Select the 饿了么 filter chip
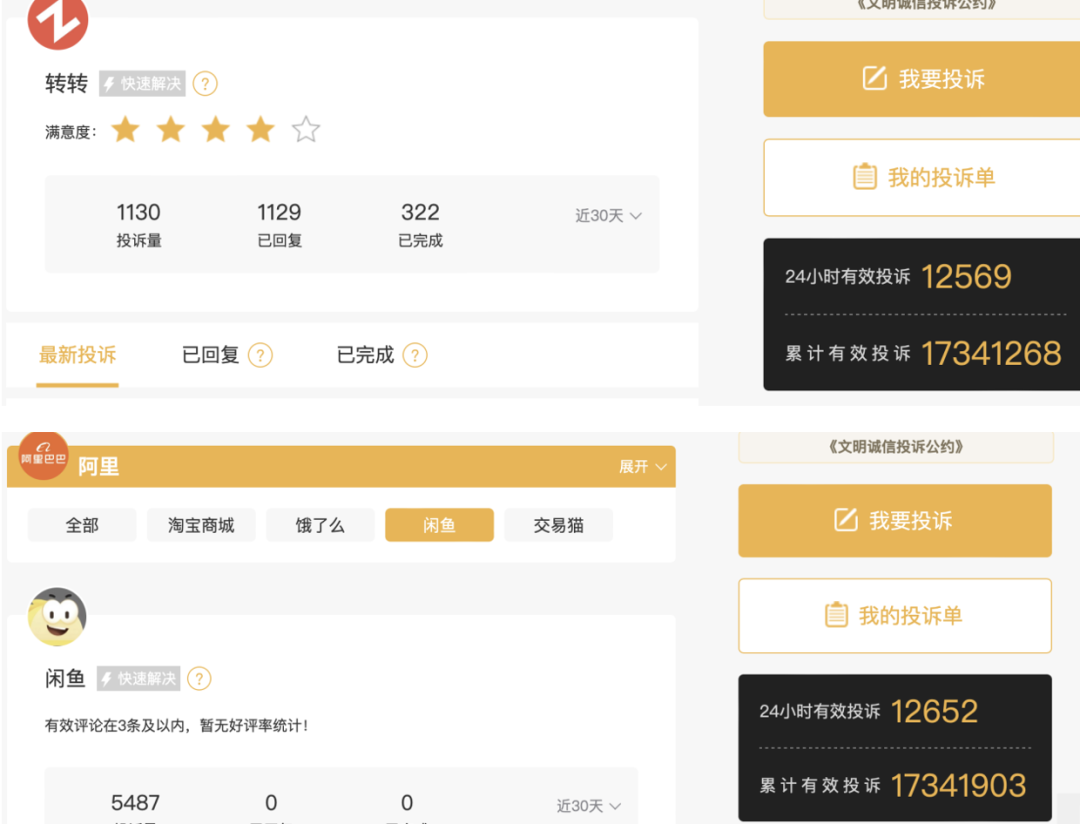The width and height of the screenshot is (1080, 824). pos(320,525)
